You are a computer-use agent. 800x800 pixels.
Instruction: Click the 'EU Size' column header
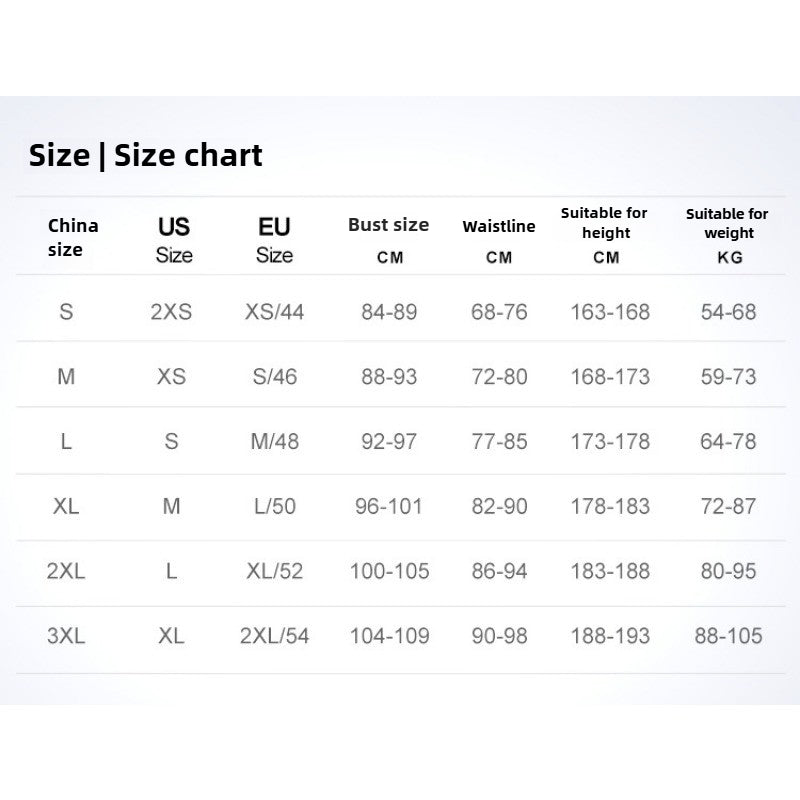point(274,240)
